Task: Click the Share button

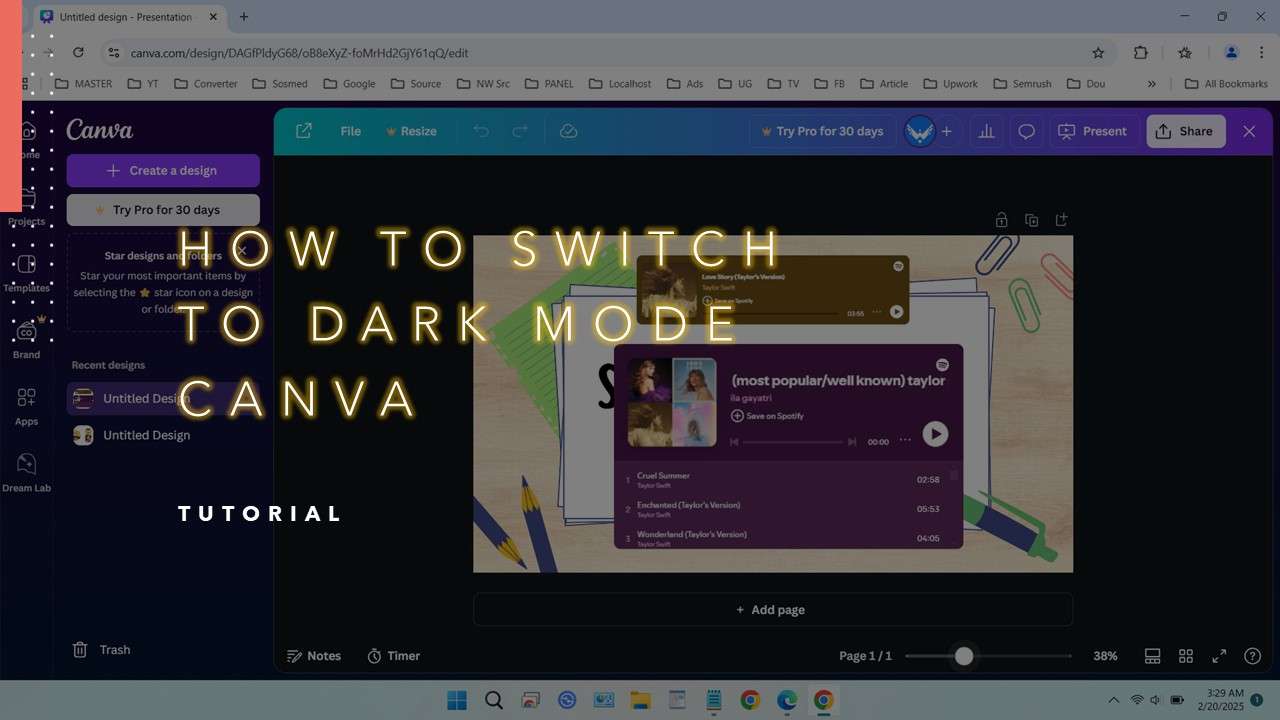Action: click(x=1185, y=131)
